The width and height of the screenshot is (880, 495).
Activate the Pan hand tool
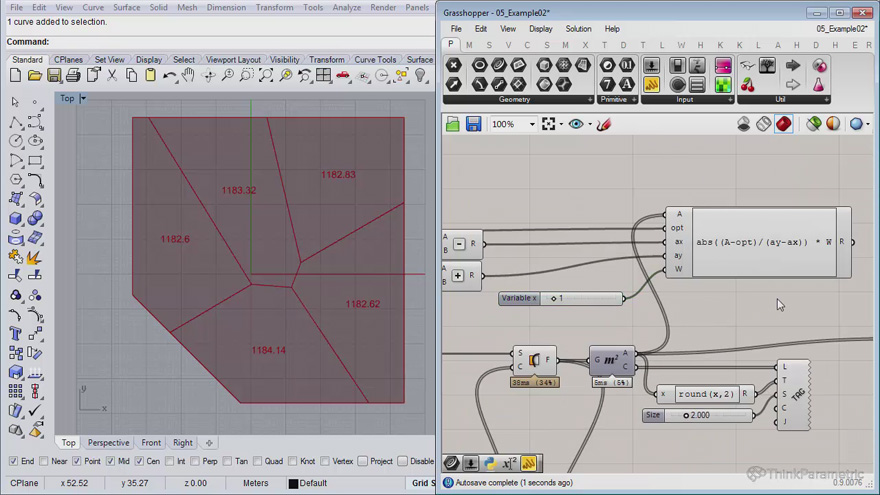189,75
